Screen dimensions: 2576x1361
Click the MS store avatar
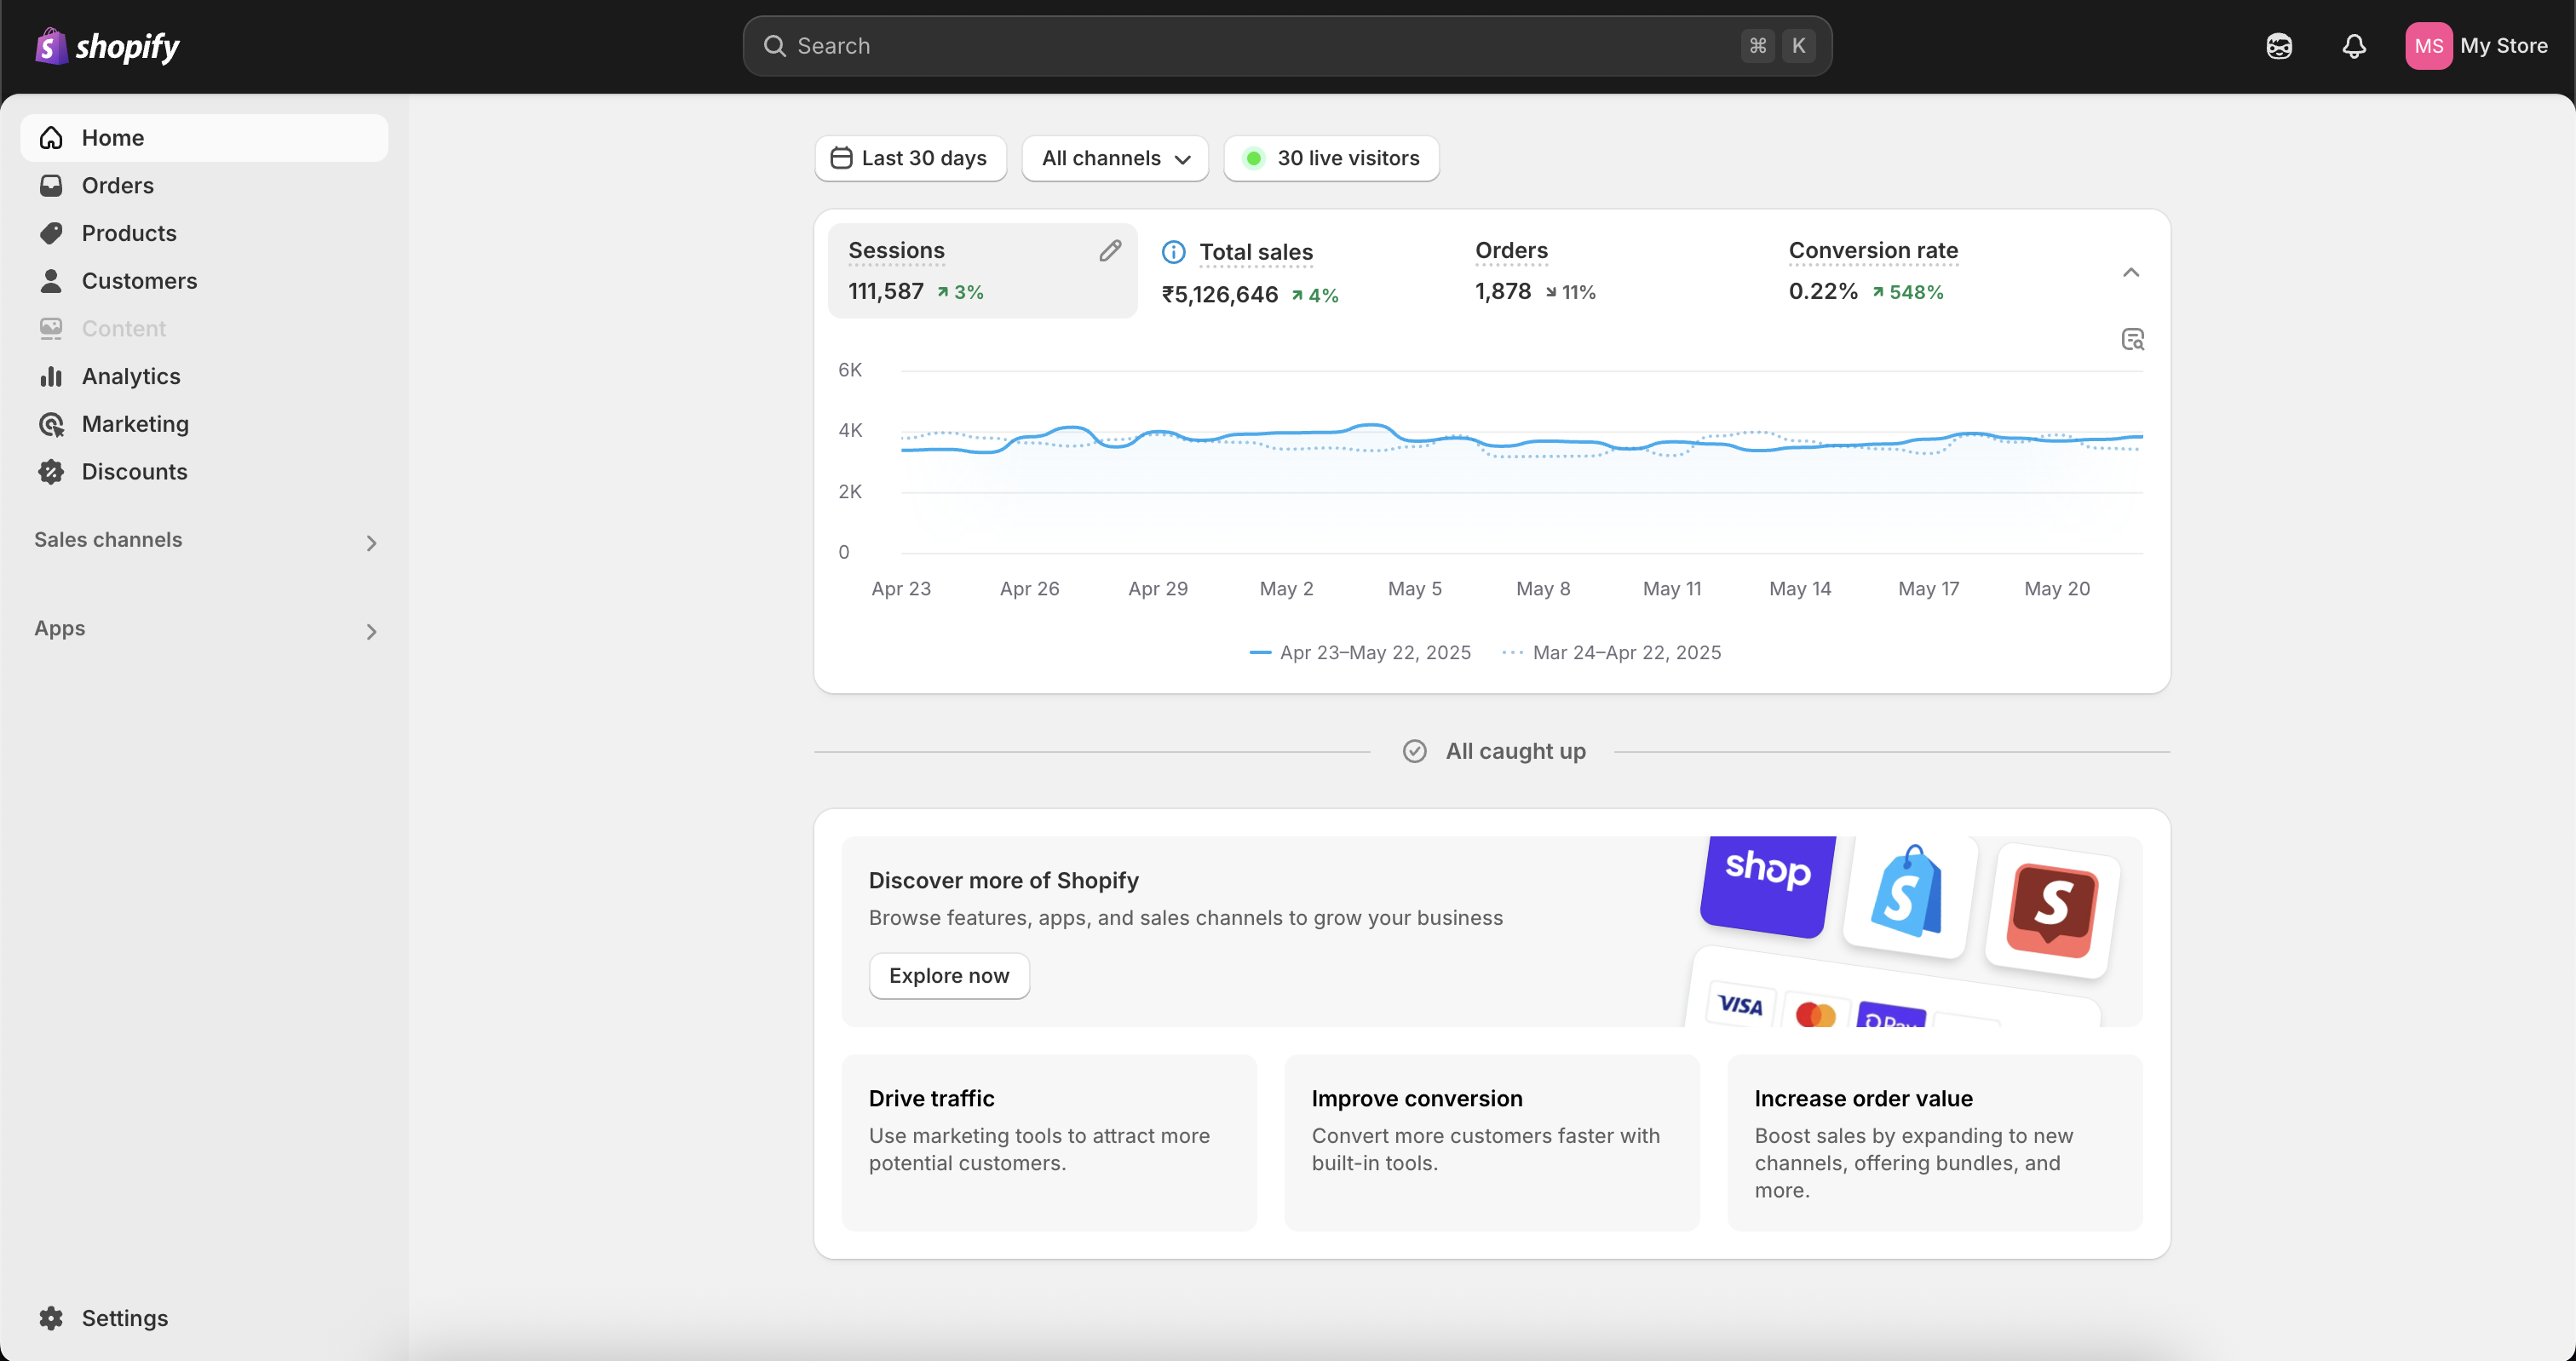point(2427,46)
